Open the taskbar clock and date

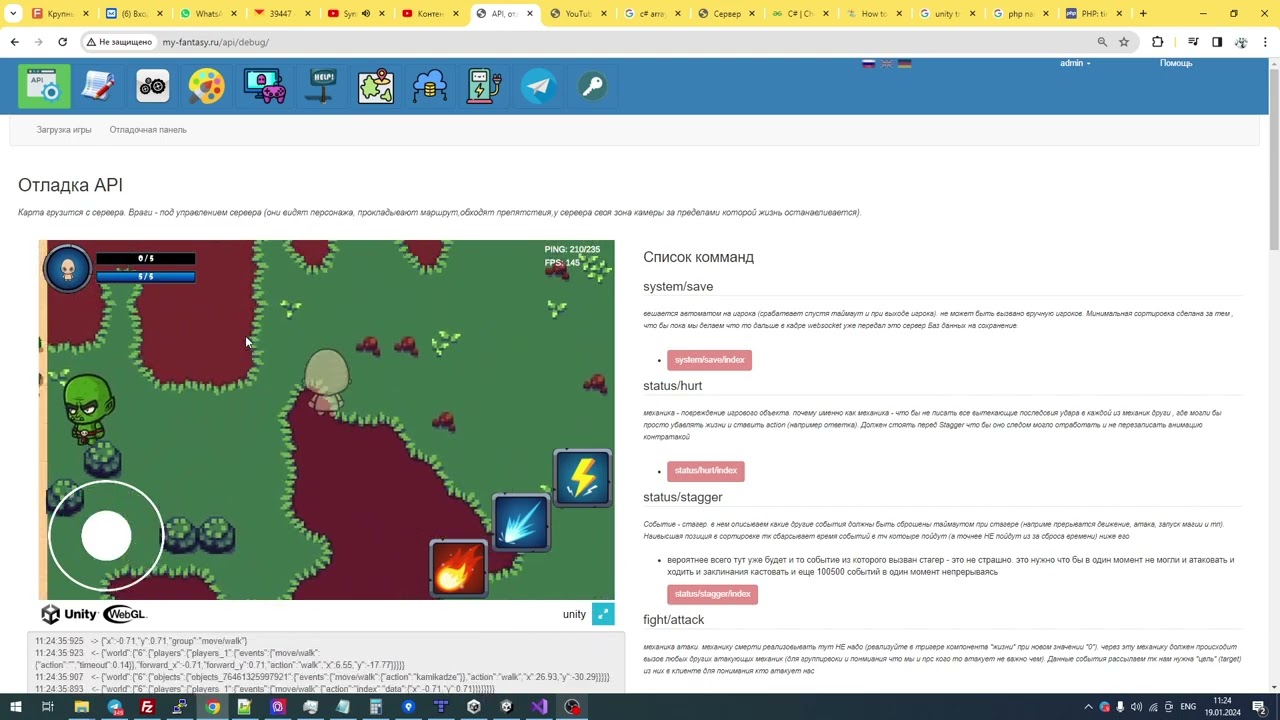tap(1222, 707)
